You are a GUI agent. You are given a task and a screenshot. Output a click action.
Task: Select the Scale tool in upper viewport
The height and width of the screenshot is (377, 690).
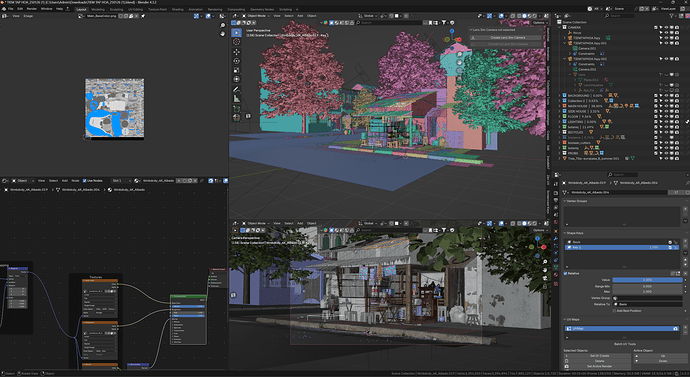(237, 70)
